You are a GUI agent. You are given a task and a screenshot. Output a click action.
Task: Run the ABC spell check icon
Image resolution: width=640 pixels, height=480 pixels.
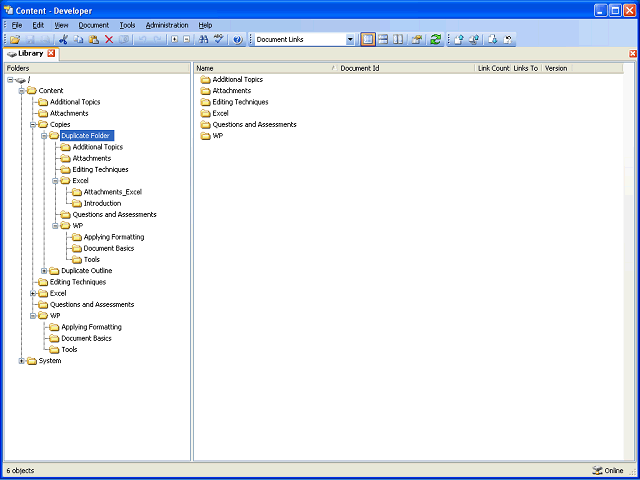(x=219, y=40)
